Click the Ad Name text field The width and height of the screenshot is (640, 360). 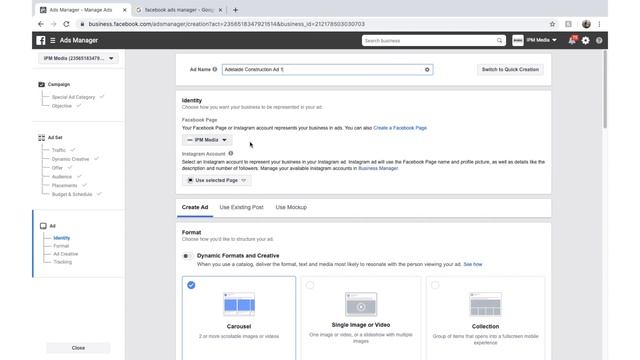click(327, 69)
